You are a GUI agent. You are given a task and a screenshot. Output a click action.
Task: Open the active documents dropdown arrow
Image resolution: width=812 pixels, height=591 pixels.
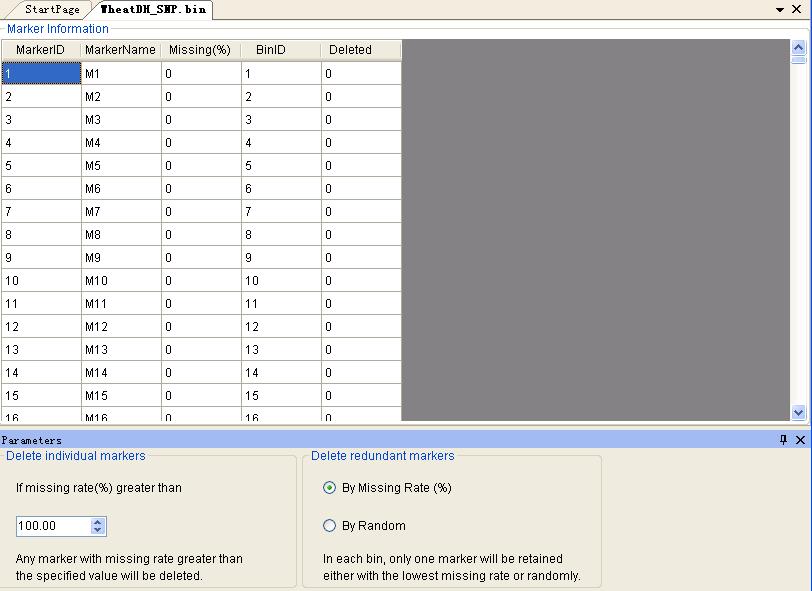(780, 9)
